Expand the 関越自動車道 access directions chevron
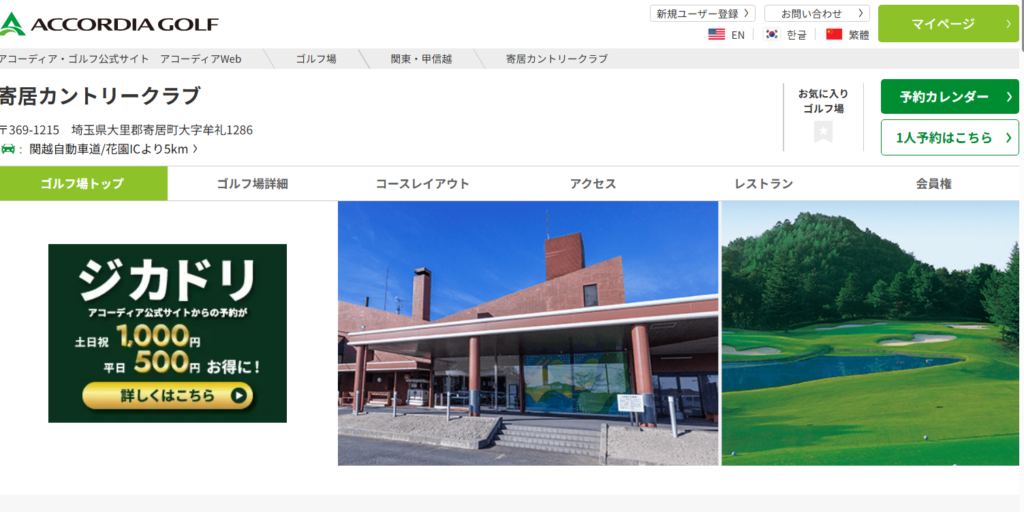 click(x=195, y=149)
